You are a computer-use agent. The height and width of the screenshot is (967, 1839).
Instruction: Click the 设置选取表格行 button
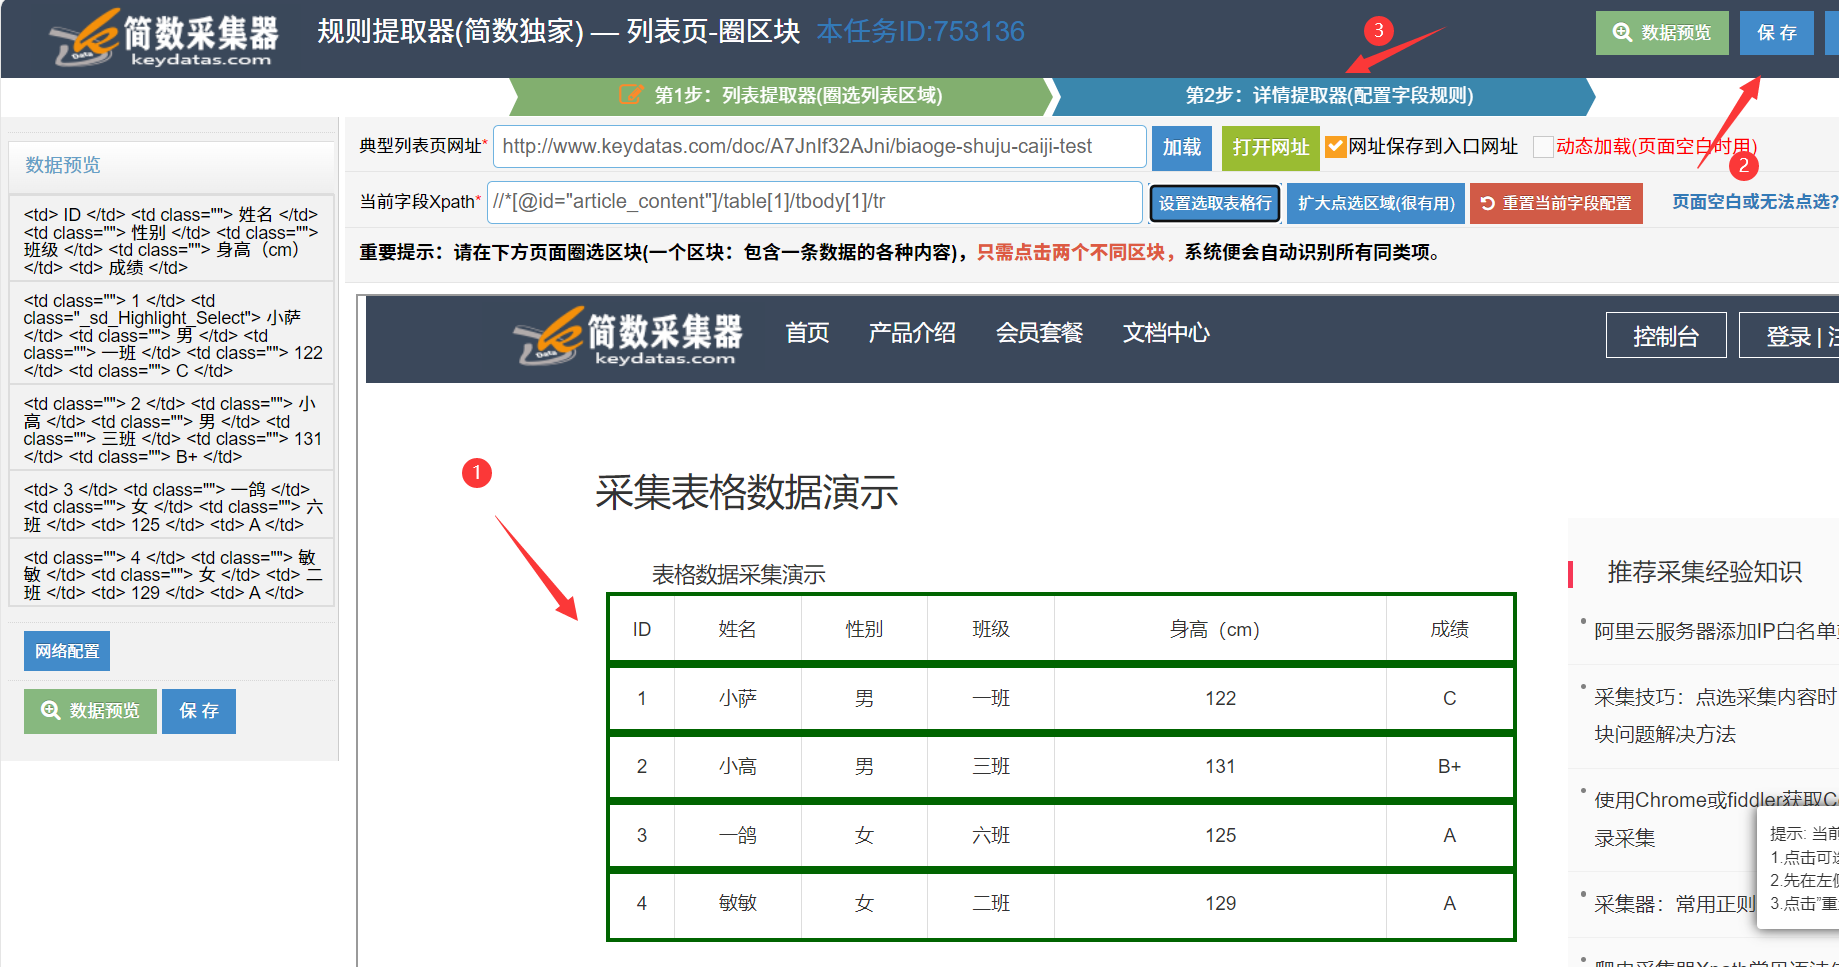1214,203
